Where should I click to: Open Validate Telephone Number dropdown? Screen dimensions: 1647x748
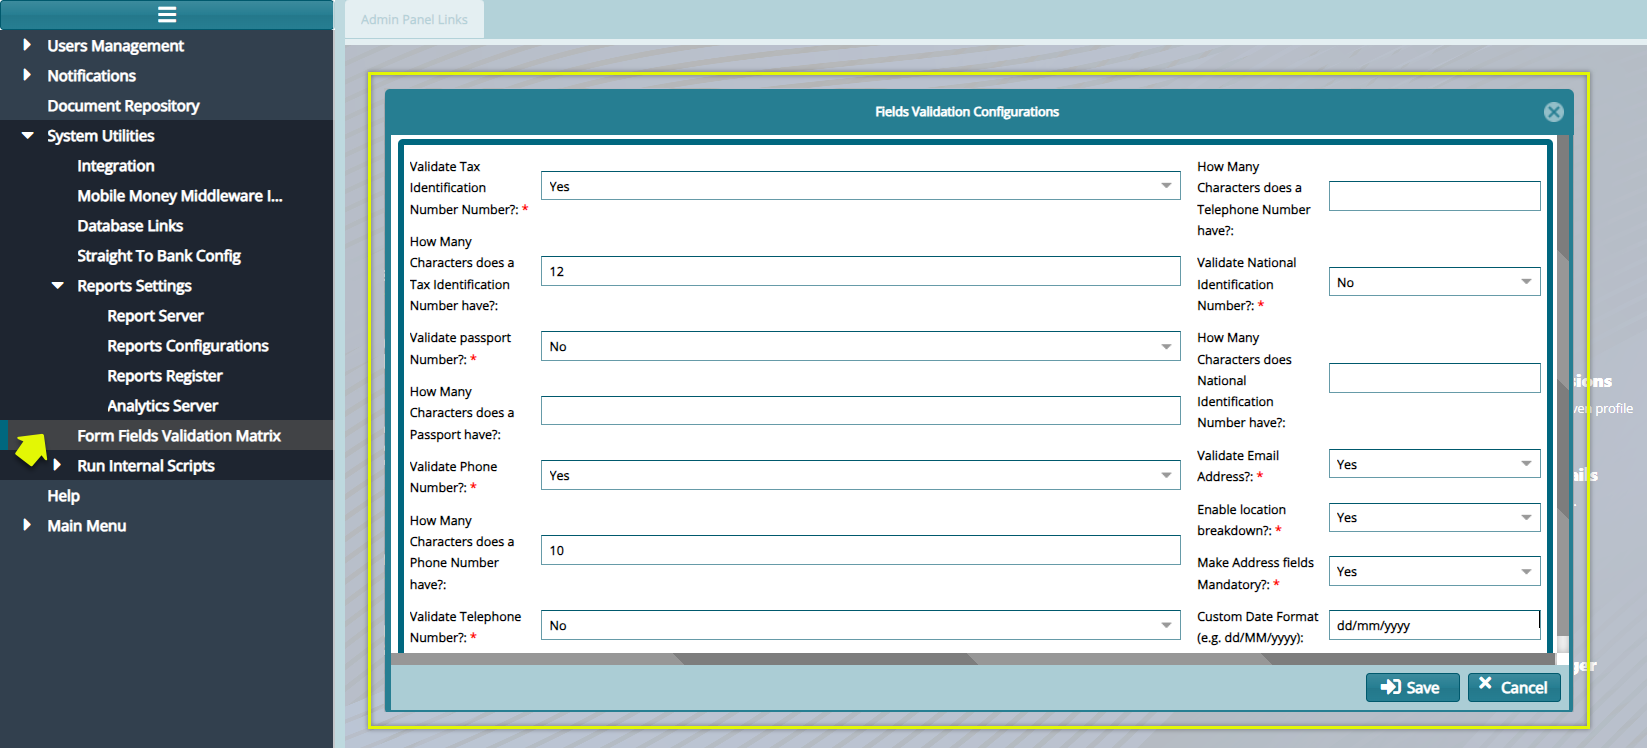[x=861, y=625]
